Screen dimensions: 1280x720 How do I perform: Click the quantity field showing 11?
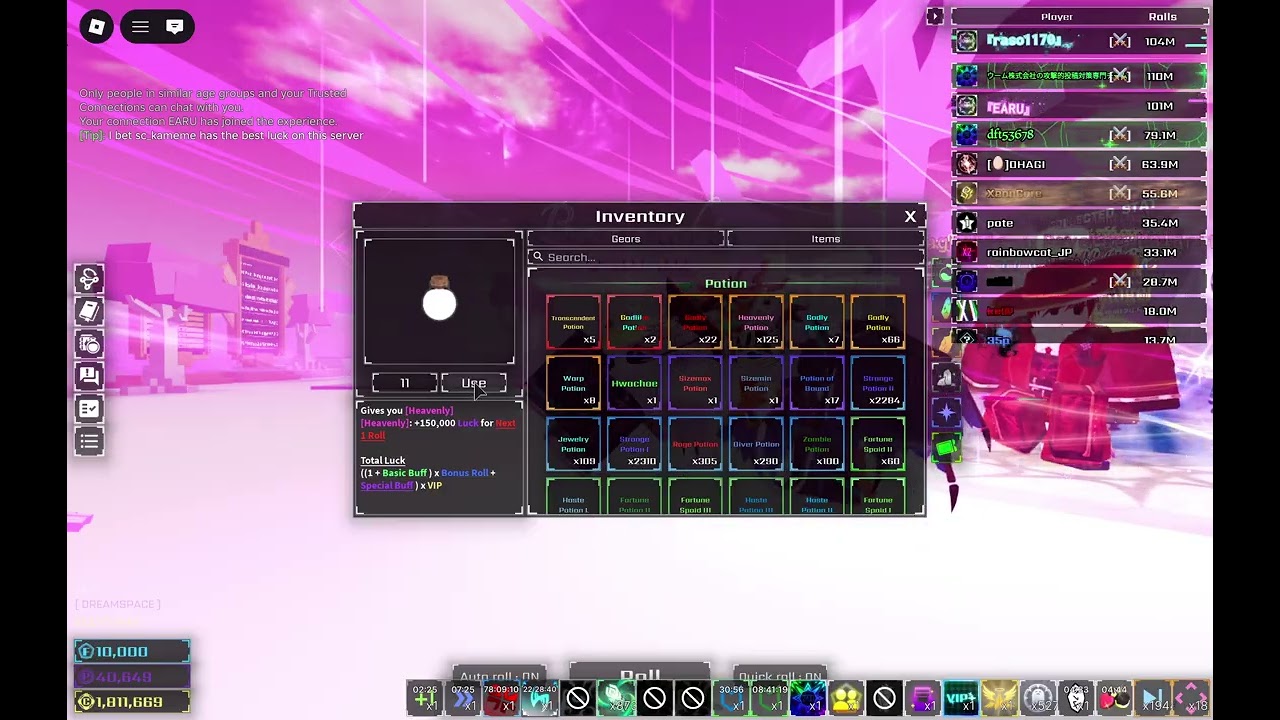tap(405, 383)
